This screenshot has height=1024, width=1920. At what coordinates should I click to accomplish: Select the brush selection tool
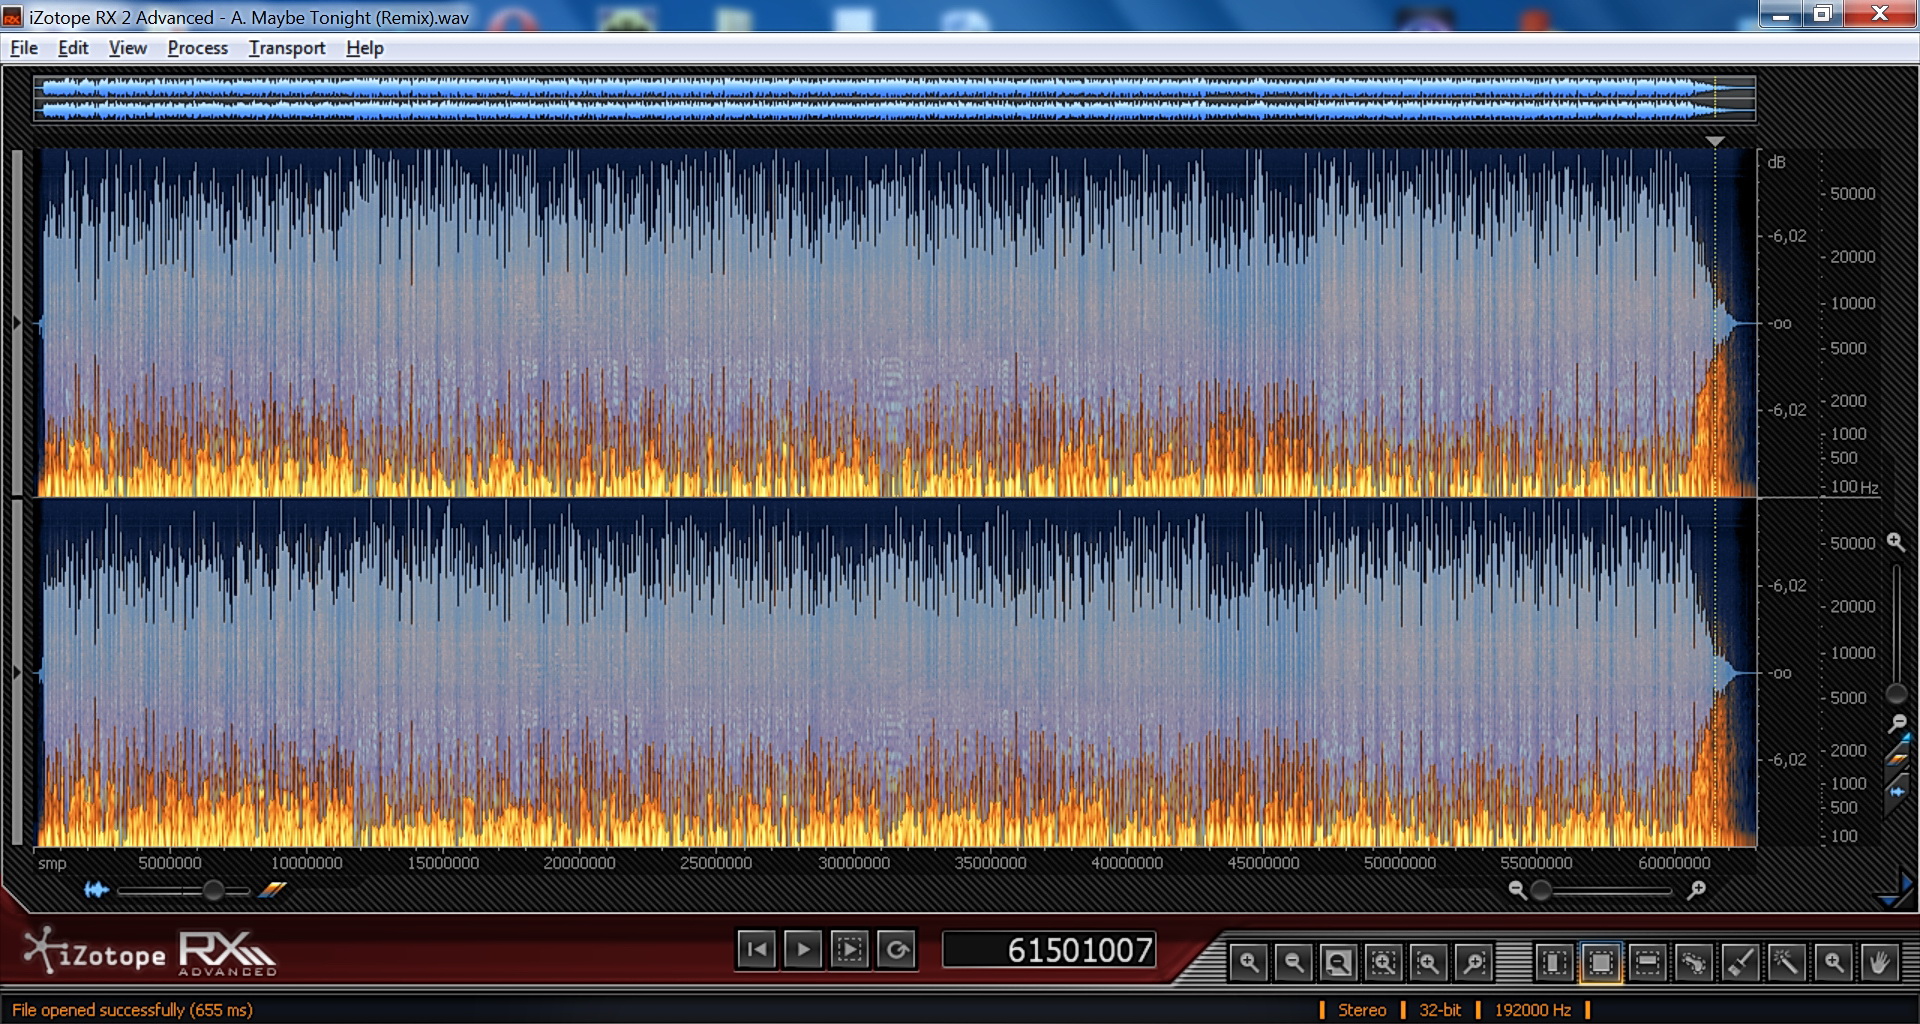click(1740, 963)
